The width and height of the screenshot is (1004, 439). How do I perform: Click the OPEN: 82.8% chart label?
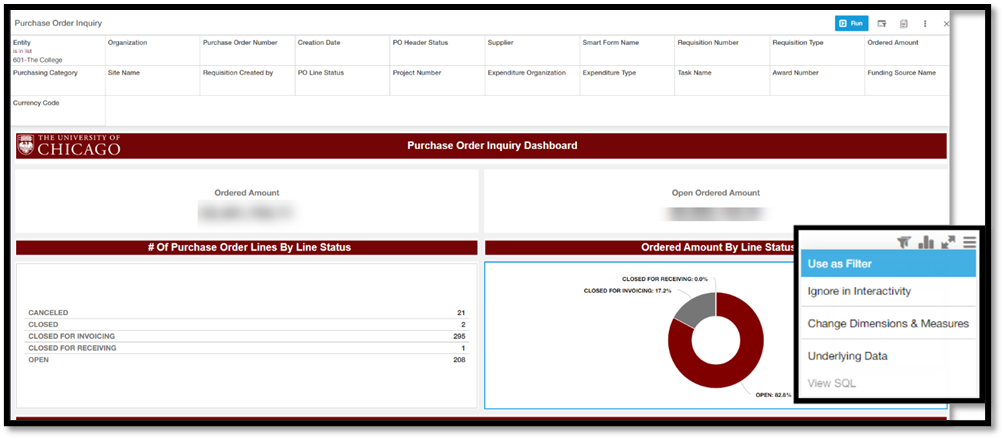click(x=773, y=395)
